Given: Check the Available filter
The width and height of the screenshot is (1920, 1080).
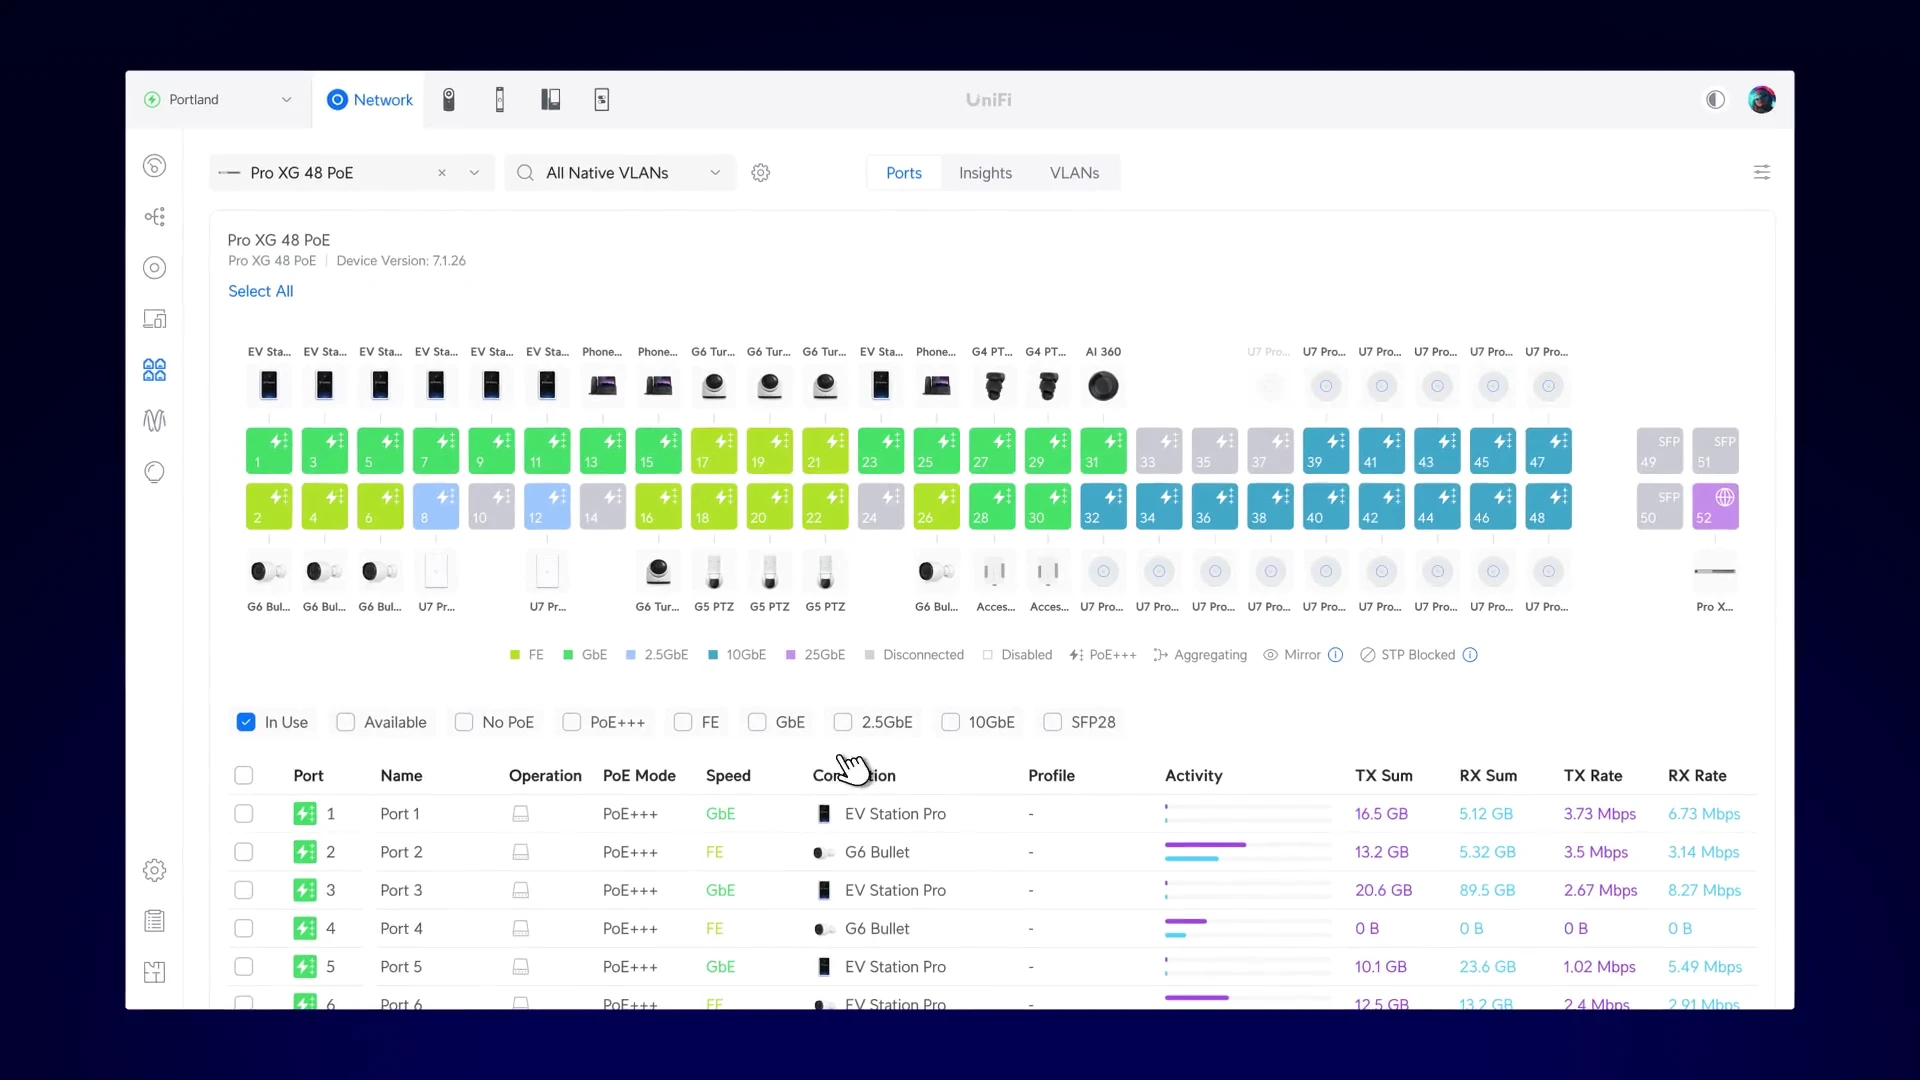Looking at the screenshot, I should [346, 722].
